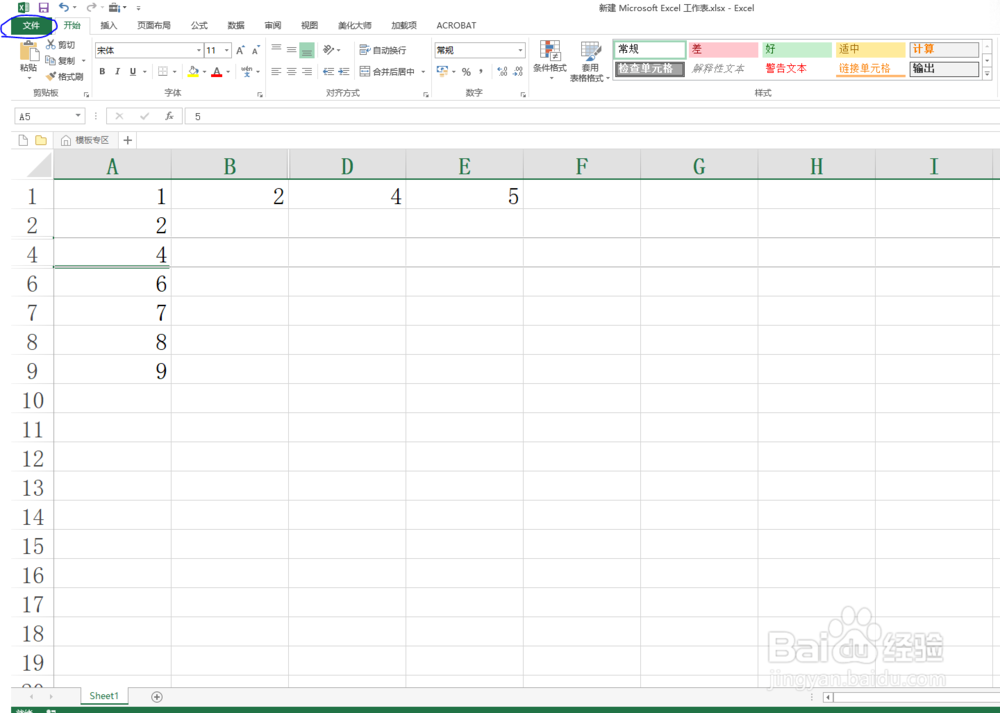
Task: Expand the Name Box dropdown arrow
Action: coord(78,116)
